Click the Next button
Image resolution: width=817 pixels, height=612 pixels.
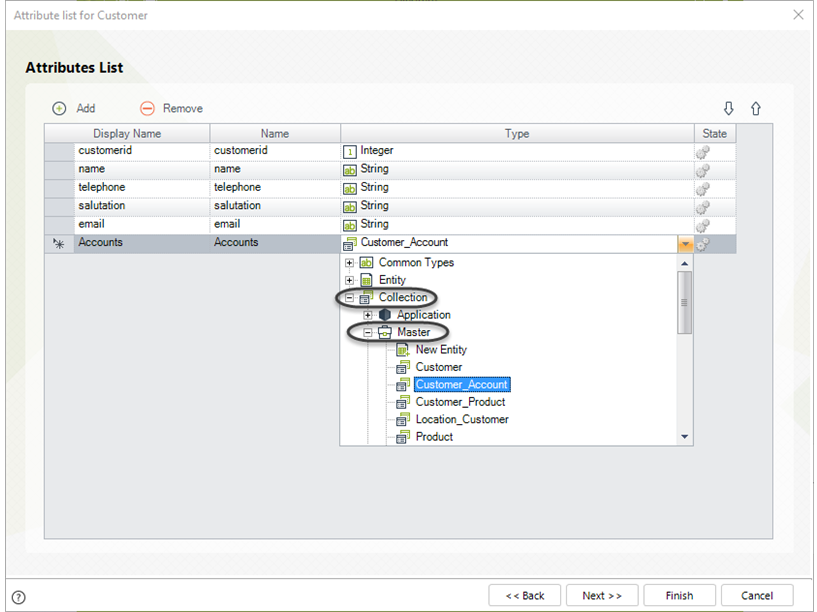click(x=602, y=595)
